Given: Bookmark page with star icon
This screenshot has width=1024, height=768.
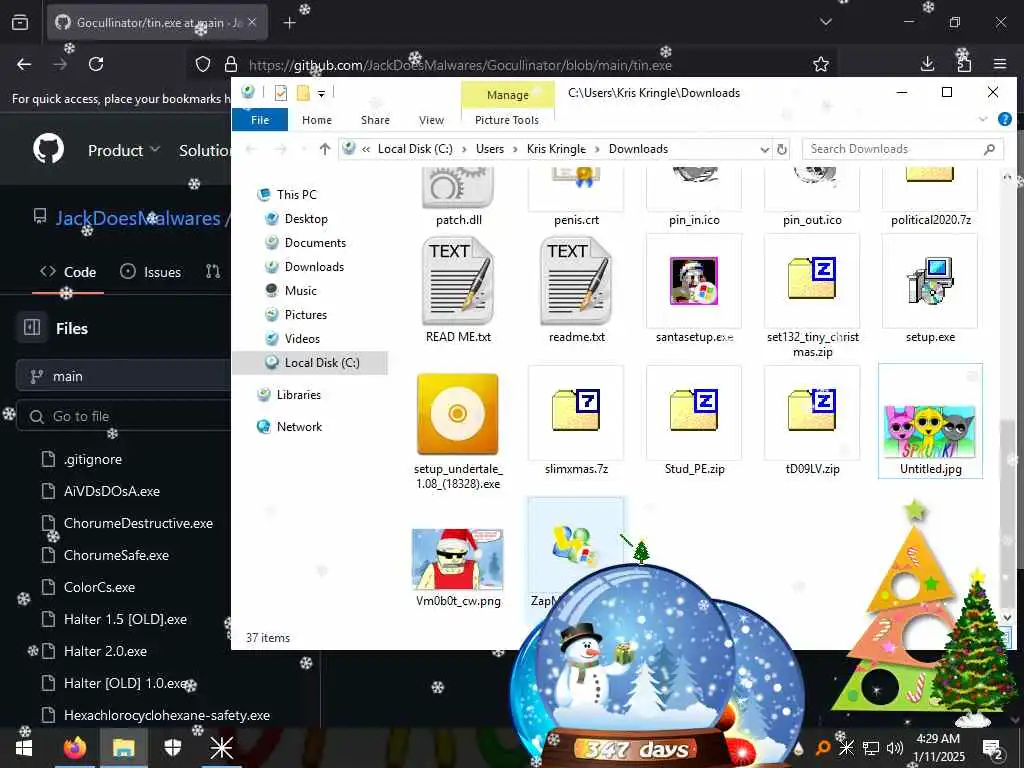Looking at the screenshot, I should coord(821,64).
